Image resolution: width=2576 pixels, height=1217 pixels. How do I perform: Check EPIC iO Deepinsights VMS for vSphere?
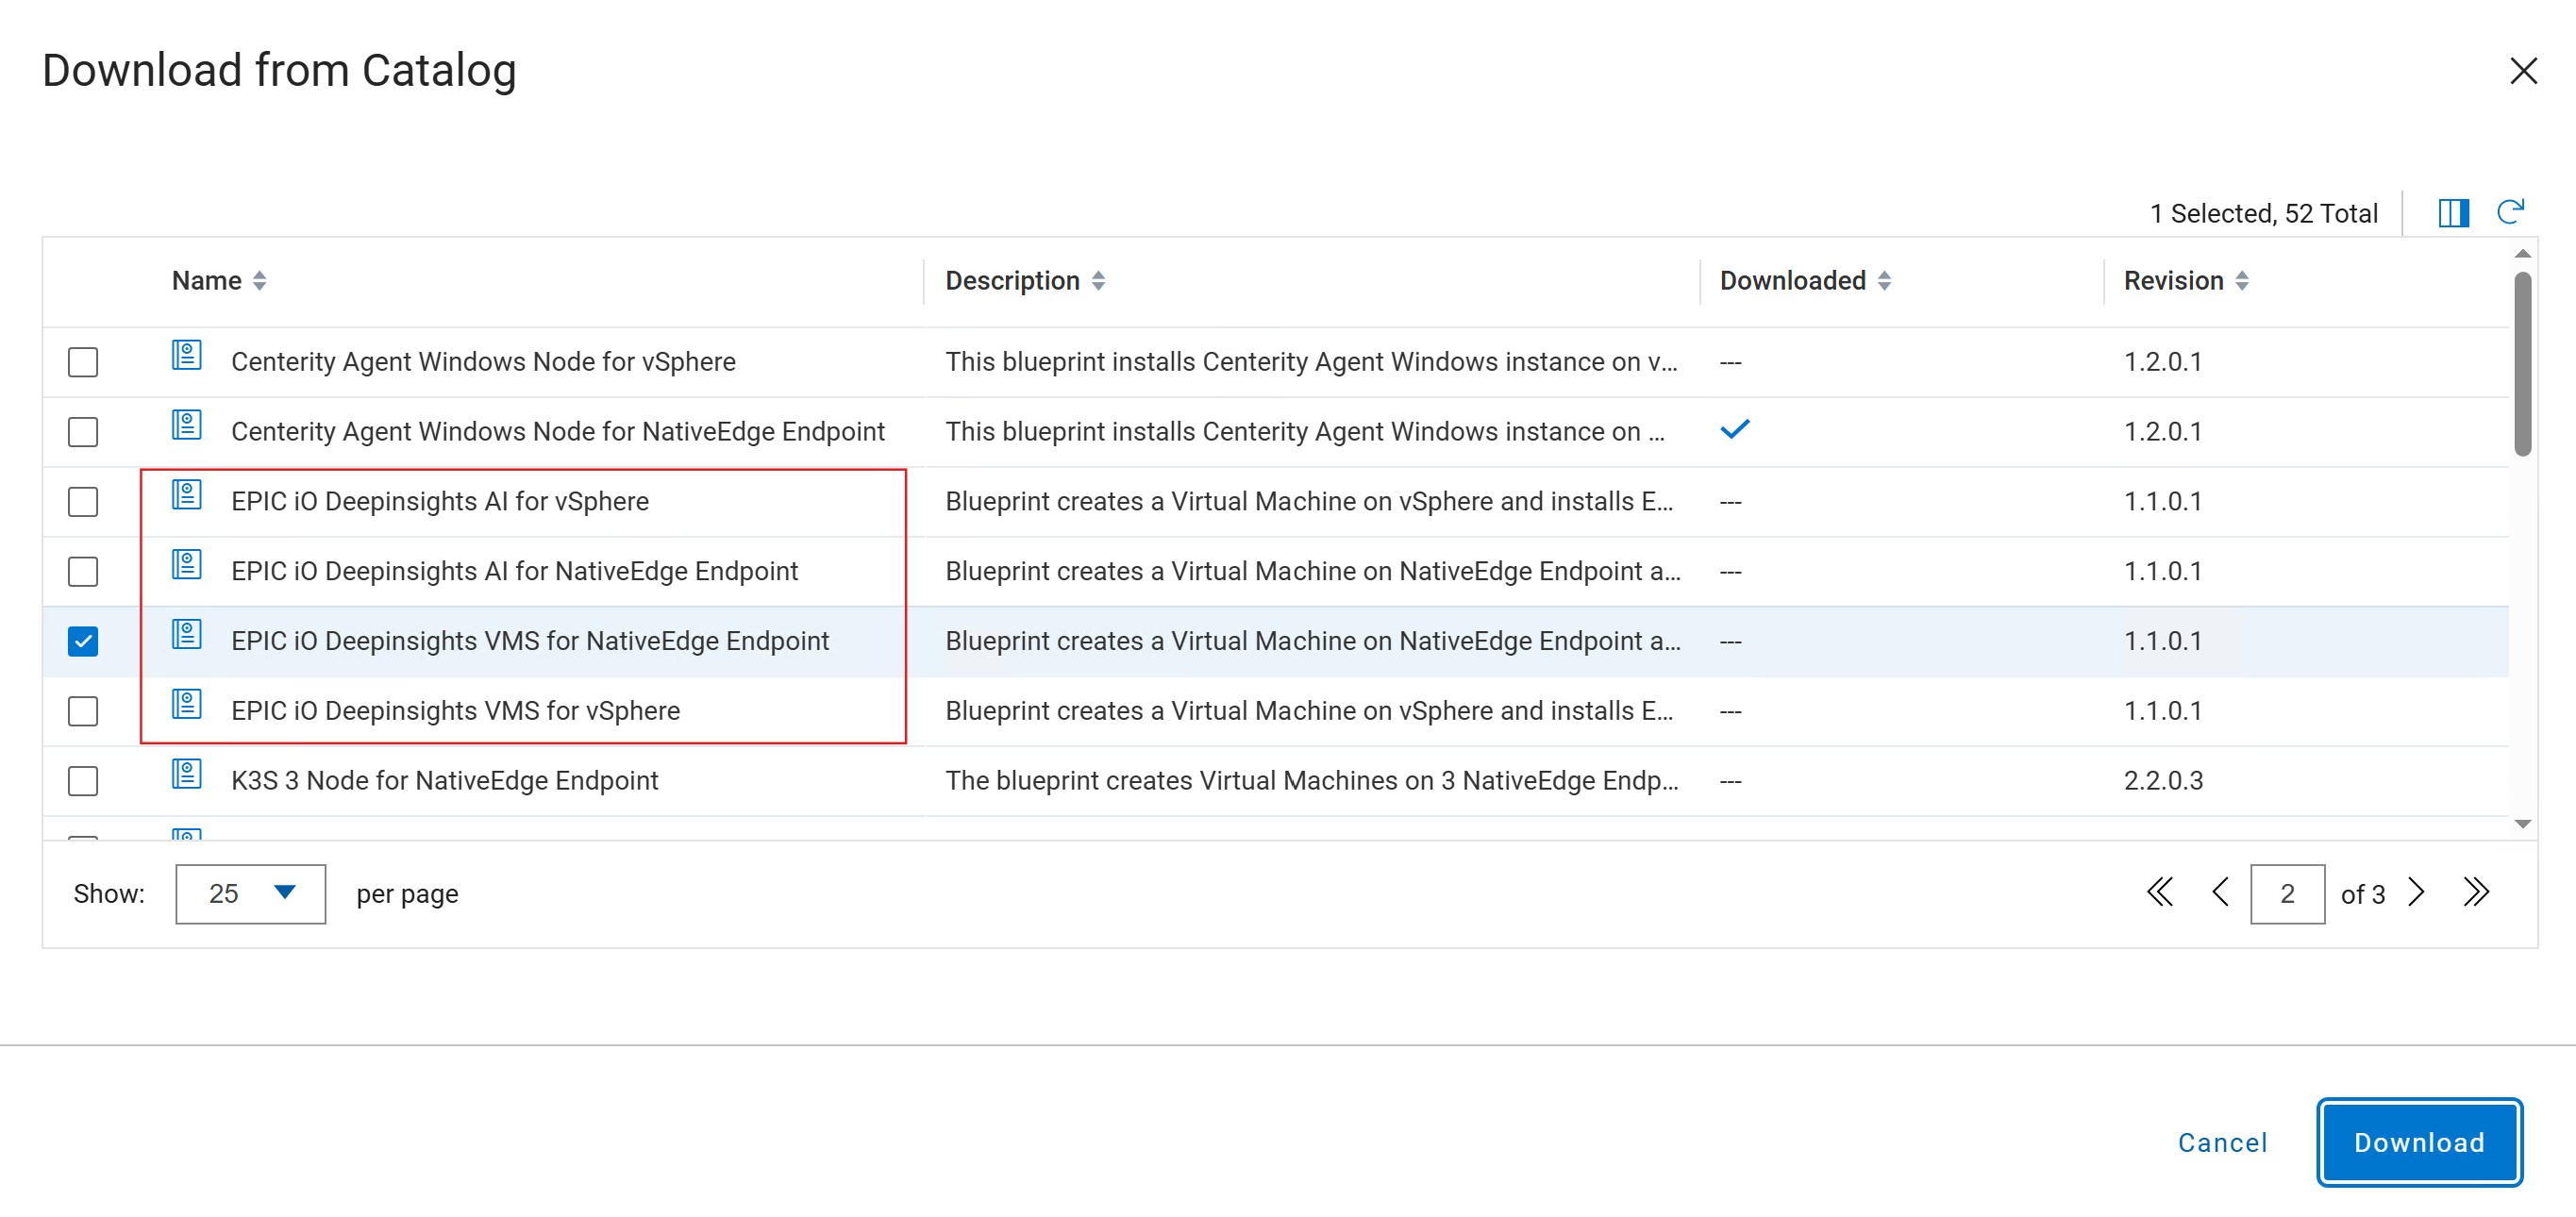(x=83, y=712)
